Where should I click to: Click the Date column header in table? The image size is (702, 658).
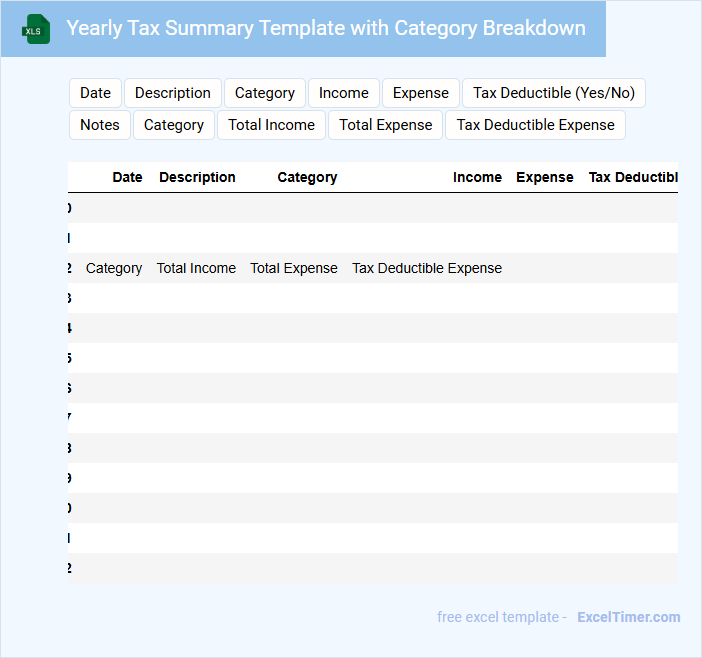coord(127,177)
